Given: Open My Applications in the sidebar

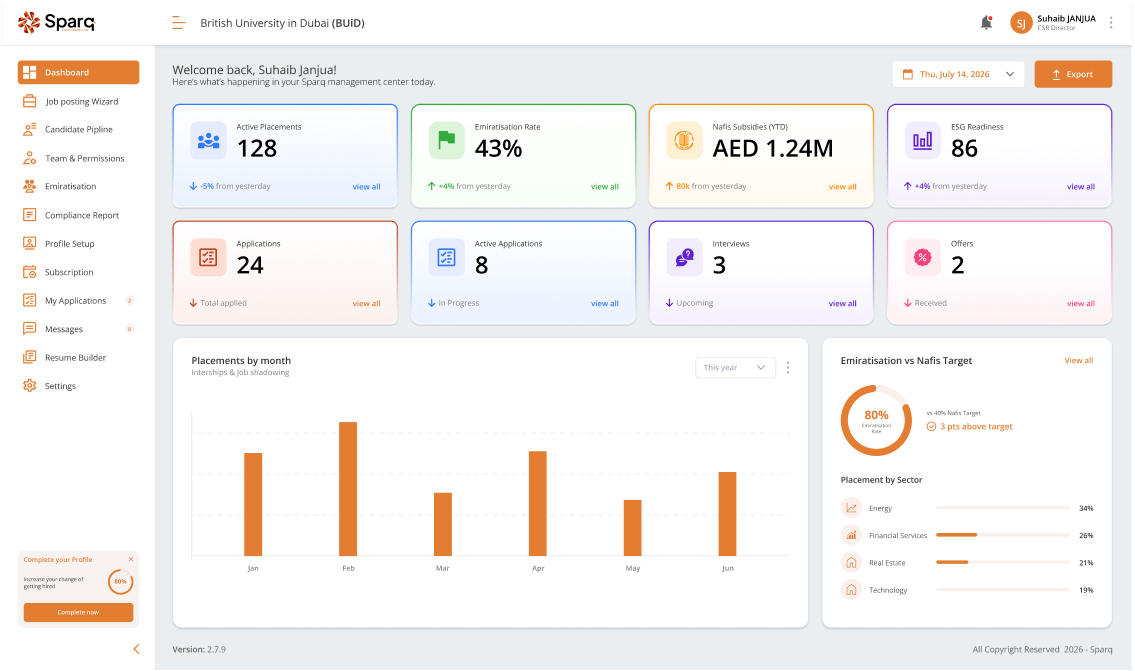Looking at the screenshot, I should [x=78, y=300].
